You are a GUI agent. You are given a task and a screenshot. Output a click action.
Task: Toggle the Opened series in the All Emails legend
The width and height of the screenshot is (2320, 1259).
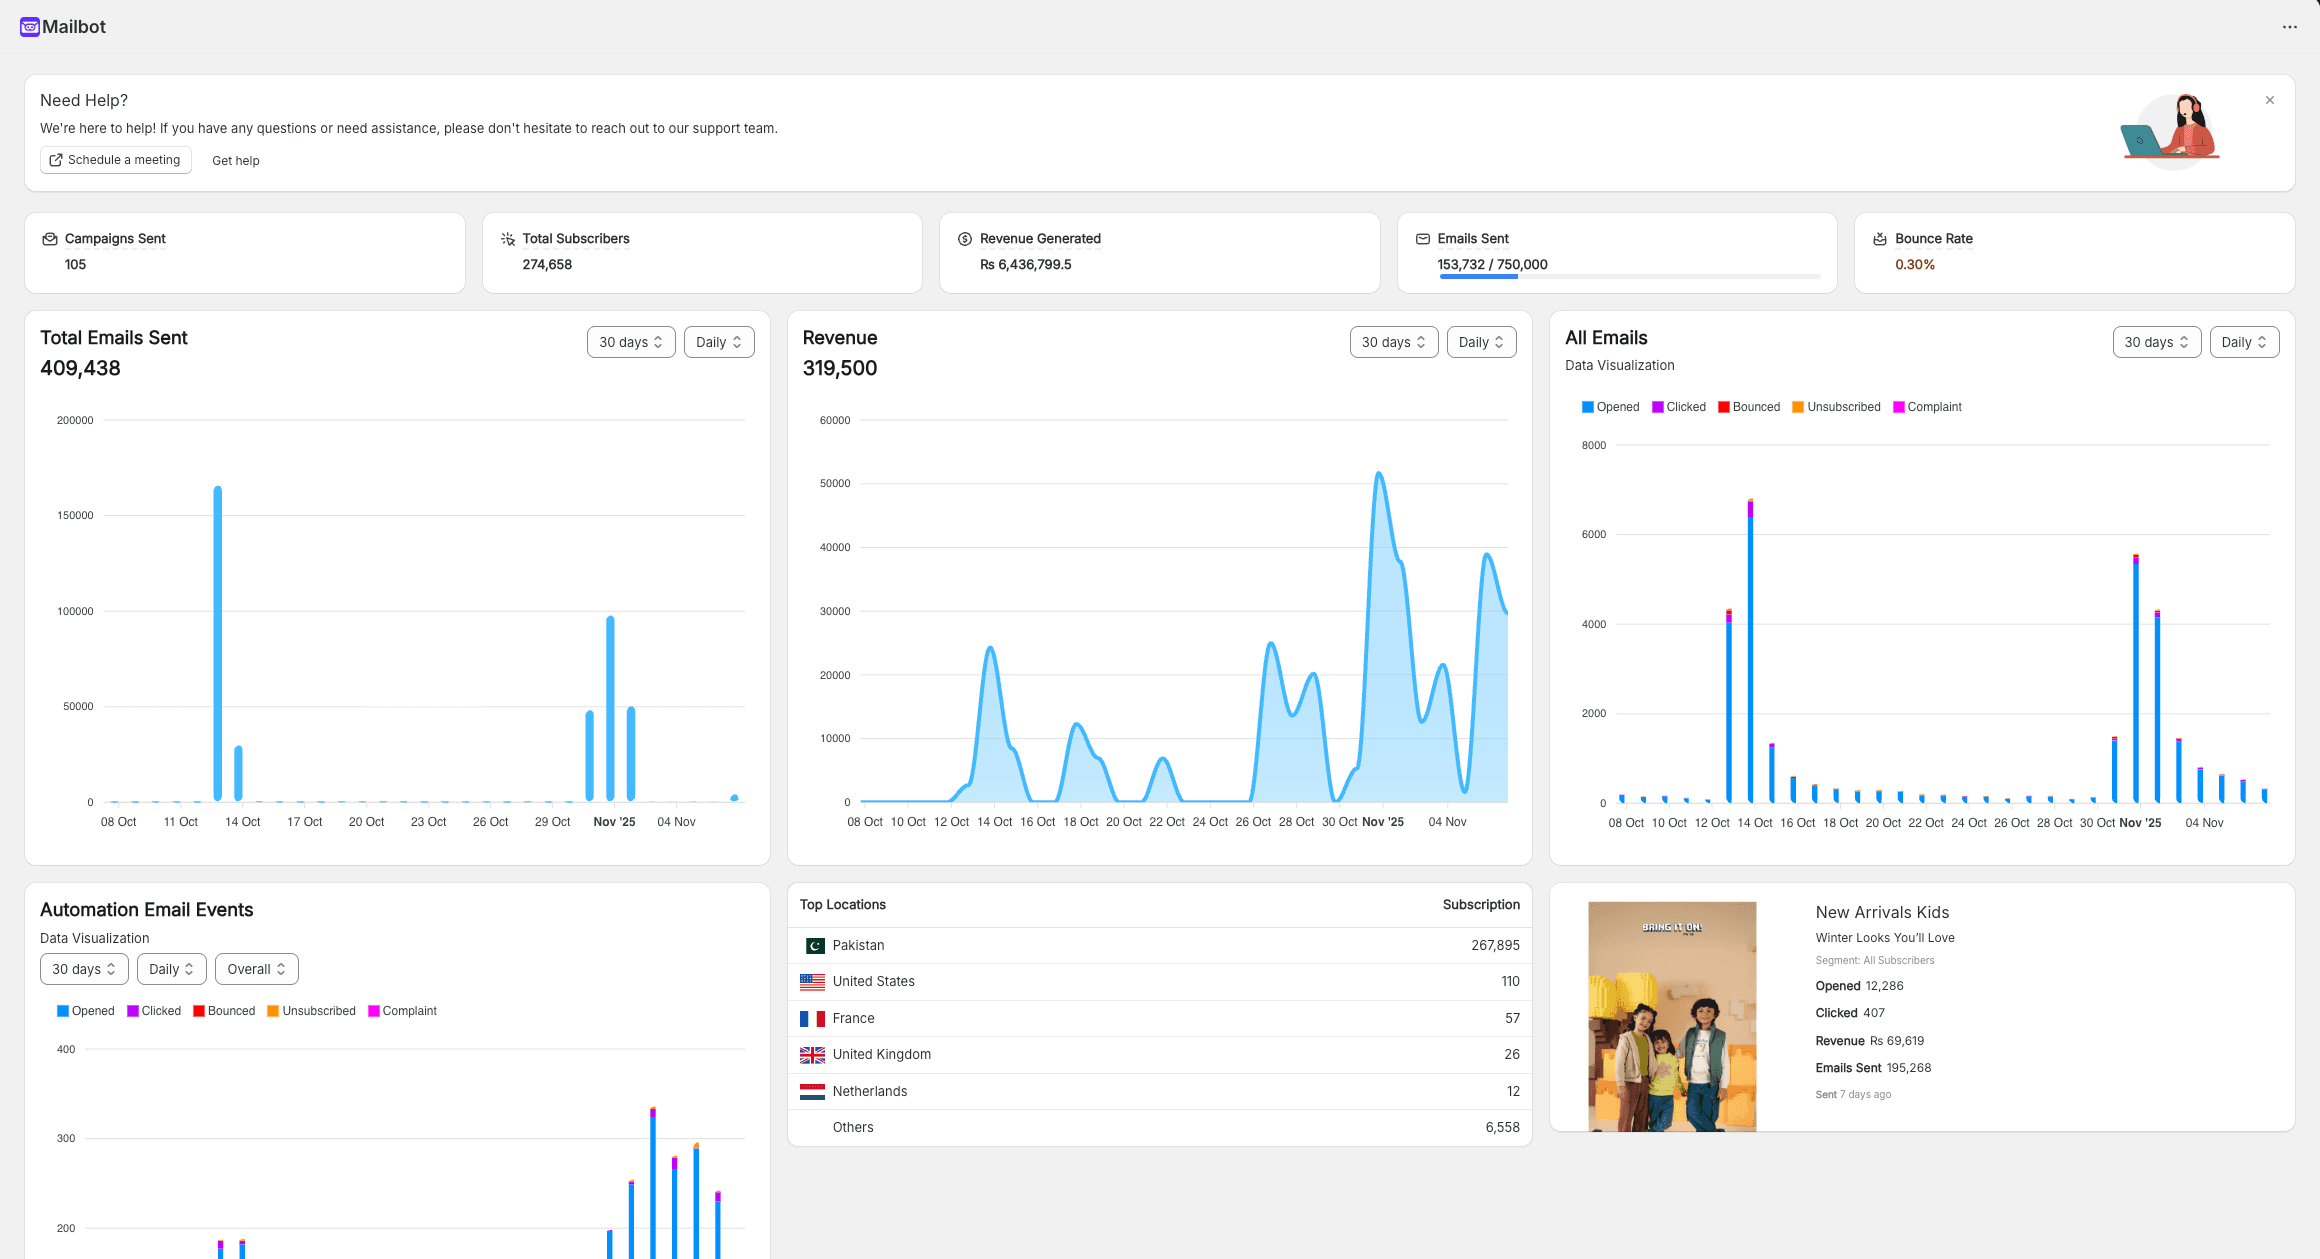click(x=1610, y=407)
